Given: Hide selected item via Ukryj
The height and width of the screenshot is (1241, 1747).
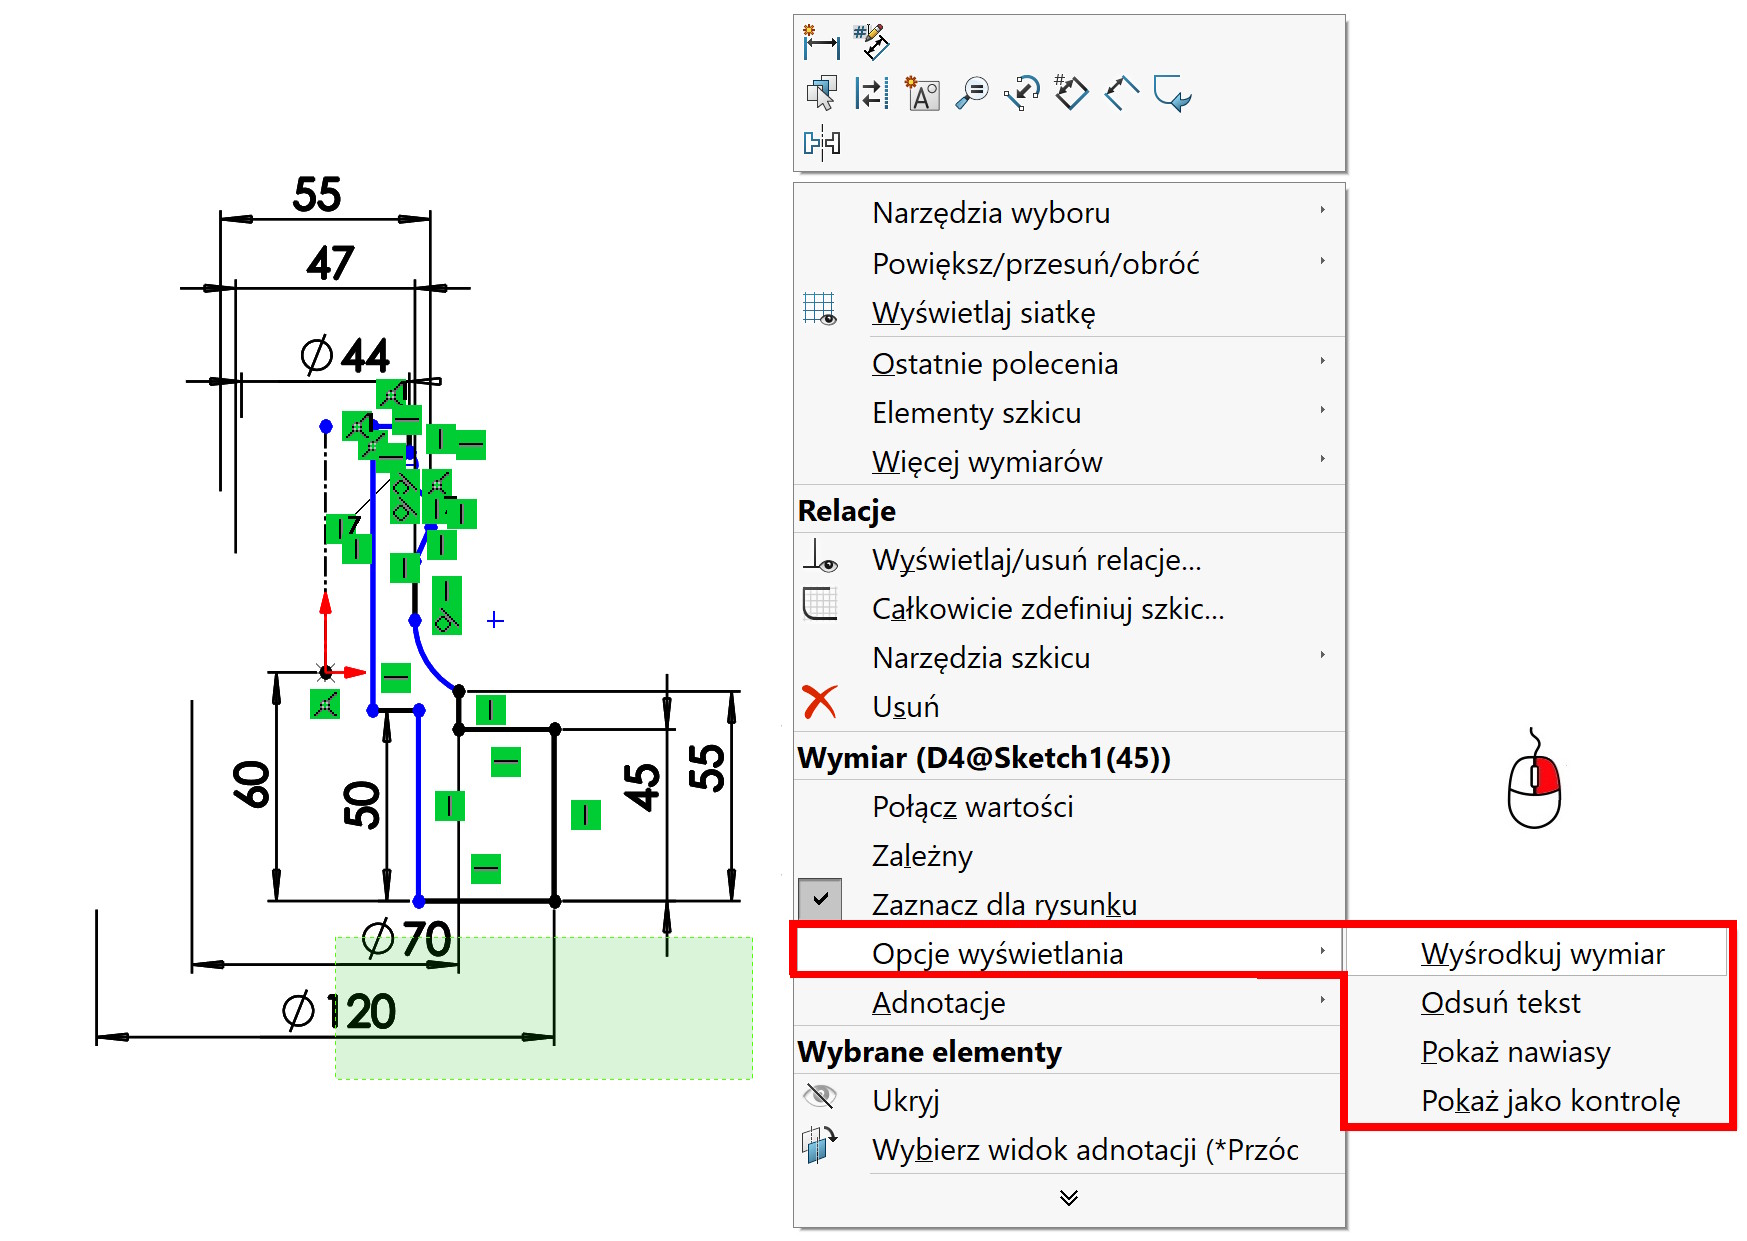Looking at the screenshot, I should 905,1101.
